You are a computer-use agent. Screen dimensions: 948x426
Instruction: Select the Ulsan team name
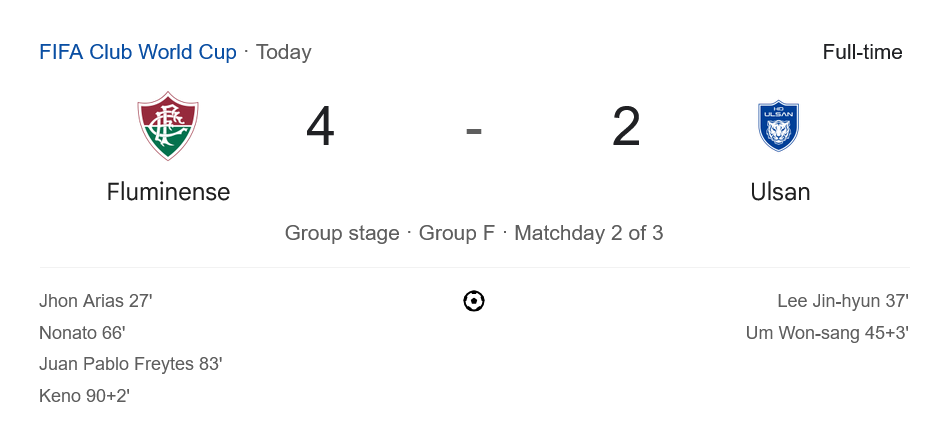coord(780,191)
